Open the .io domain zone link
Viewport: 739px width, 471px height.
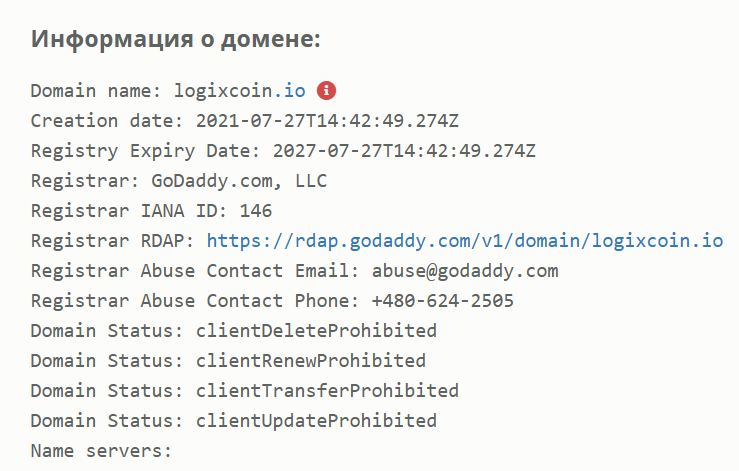[296, 91]
